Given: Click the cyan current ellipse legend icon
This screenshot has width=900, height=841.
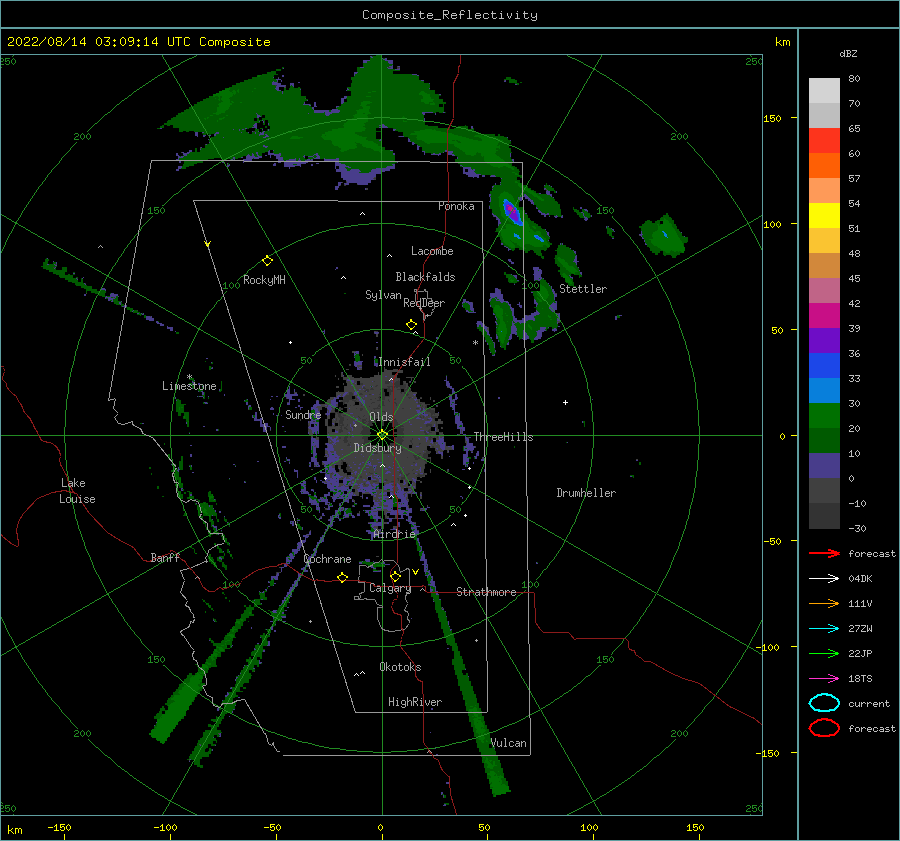Looking at the screenshot, I should pyautogui.click(x=824, y=703).
